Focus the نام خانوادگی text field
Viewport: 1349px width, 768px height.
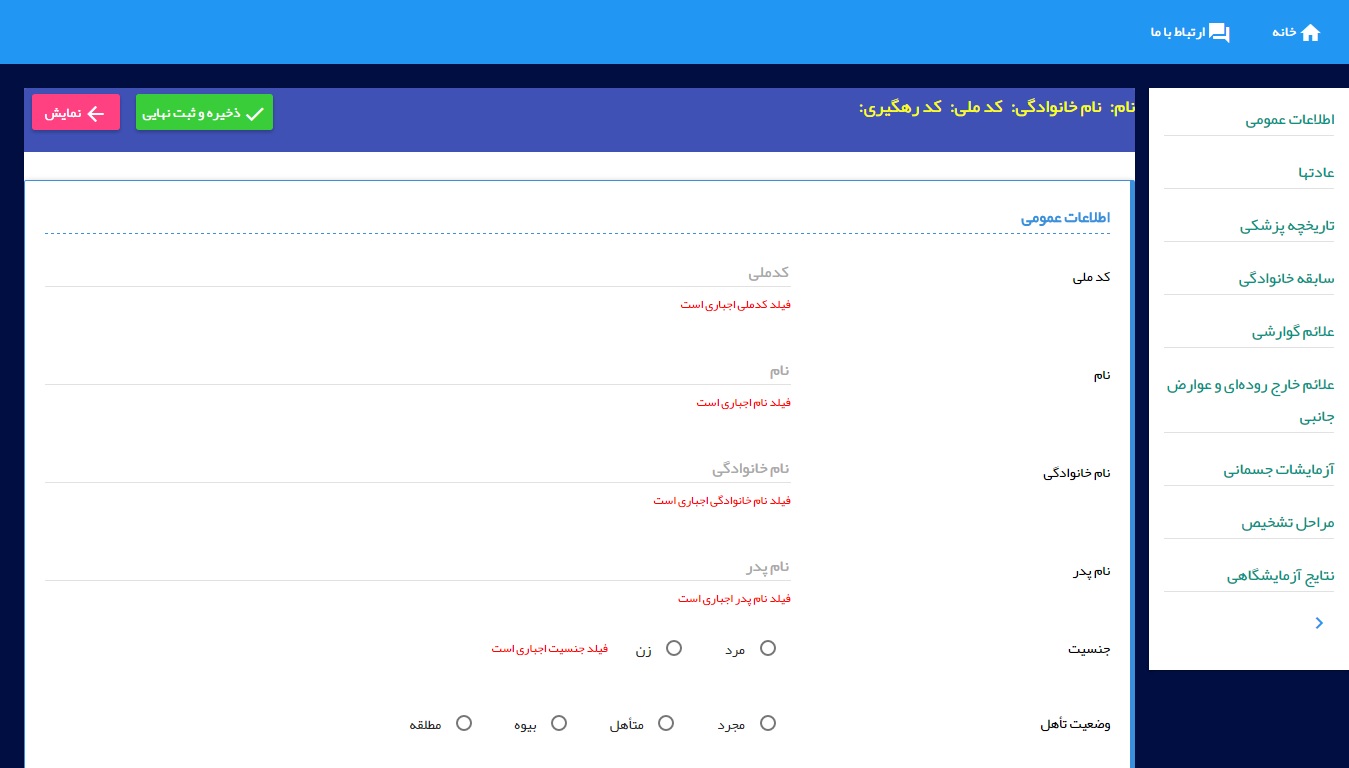pyautogui.click(x=418, y=469)
